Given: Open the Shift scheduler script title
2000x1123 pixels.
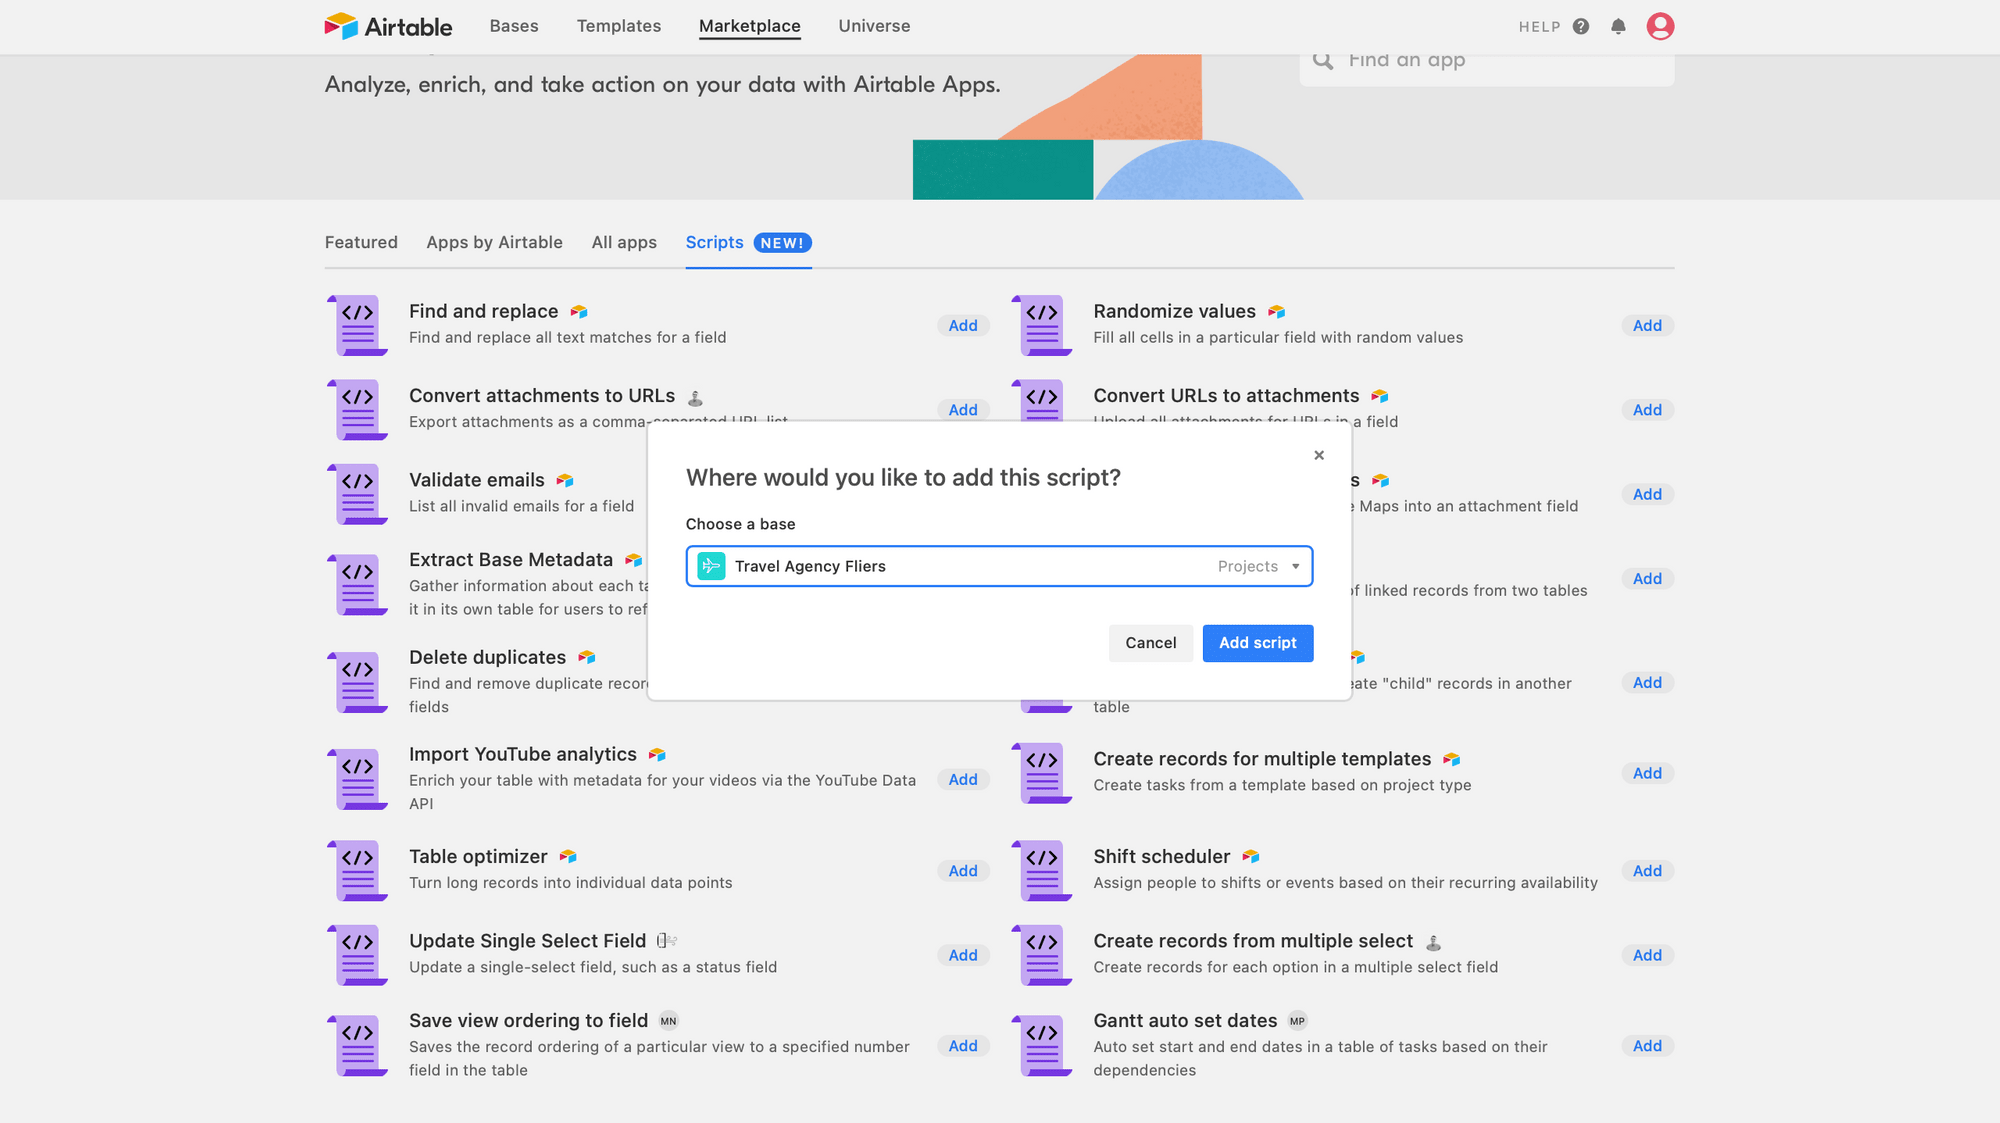Looking at the screenshot, I should (x=1161, y=856).
